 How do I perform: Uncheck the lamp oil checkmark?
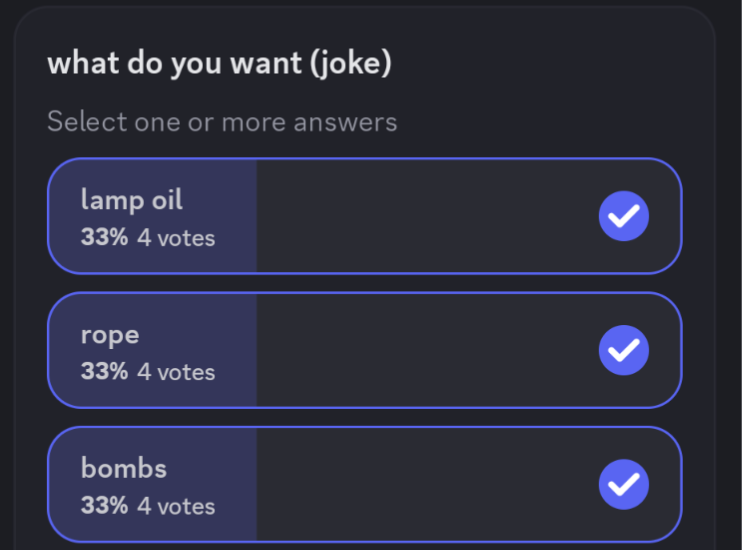[624, 216]
